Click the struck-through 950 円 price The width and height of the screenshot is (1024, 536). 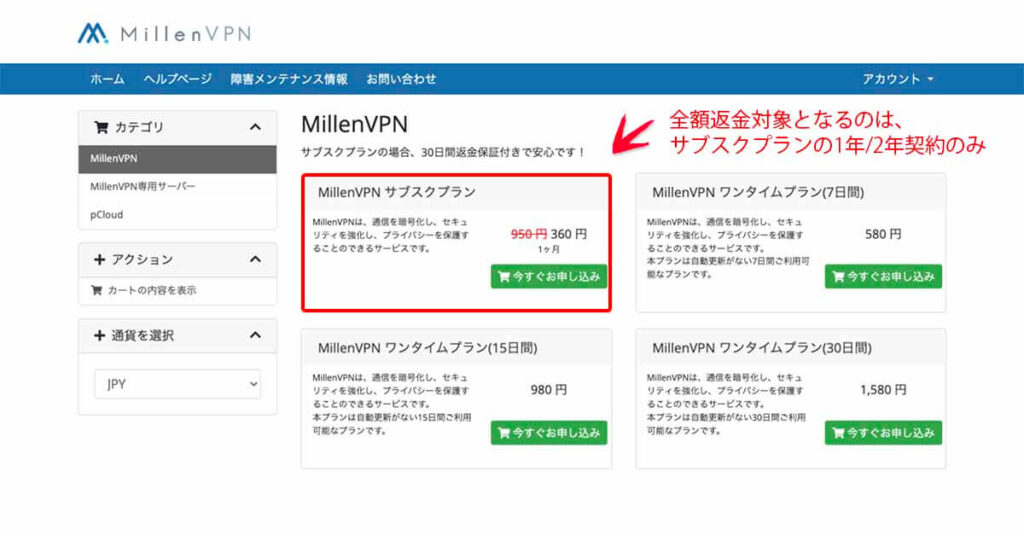528,234
